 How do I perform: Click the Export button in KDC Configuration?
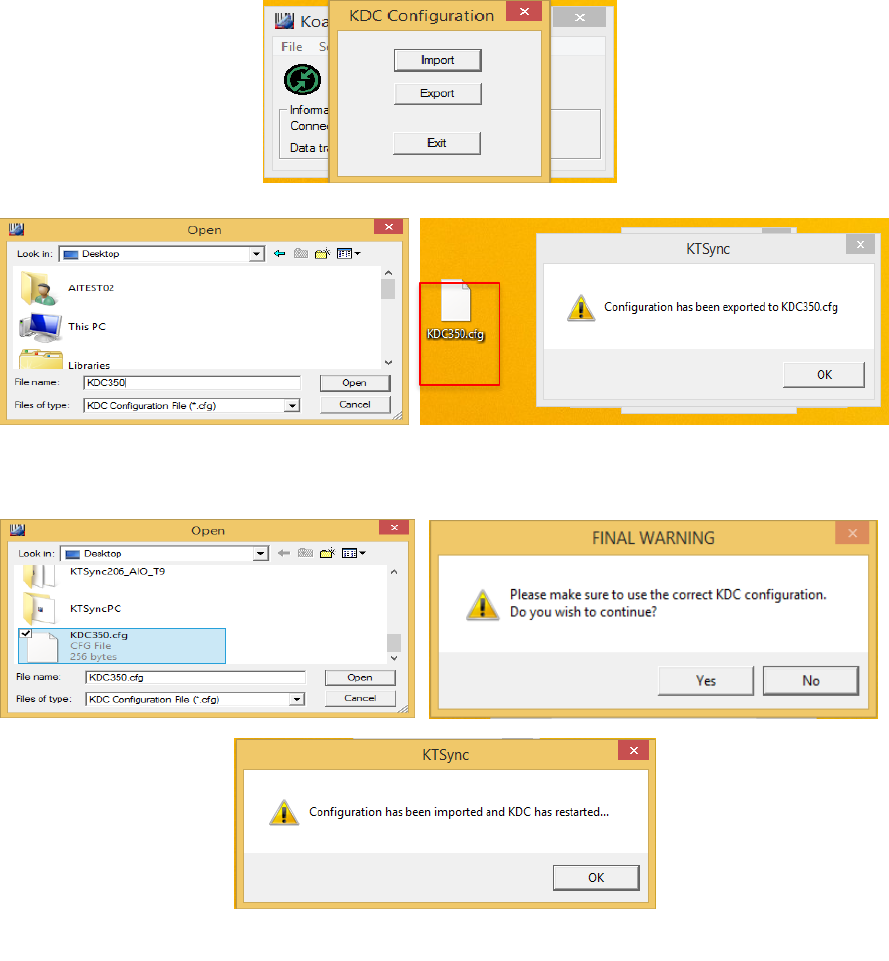pos(437,93)
